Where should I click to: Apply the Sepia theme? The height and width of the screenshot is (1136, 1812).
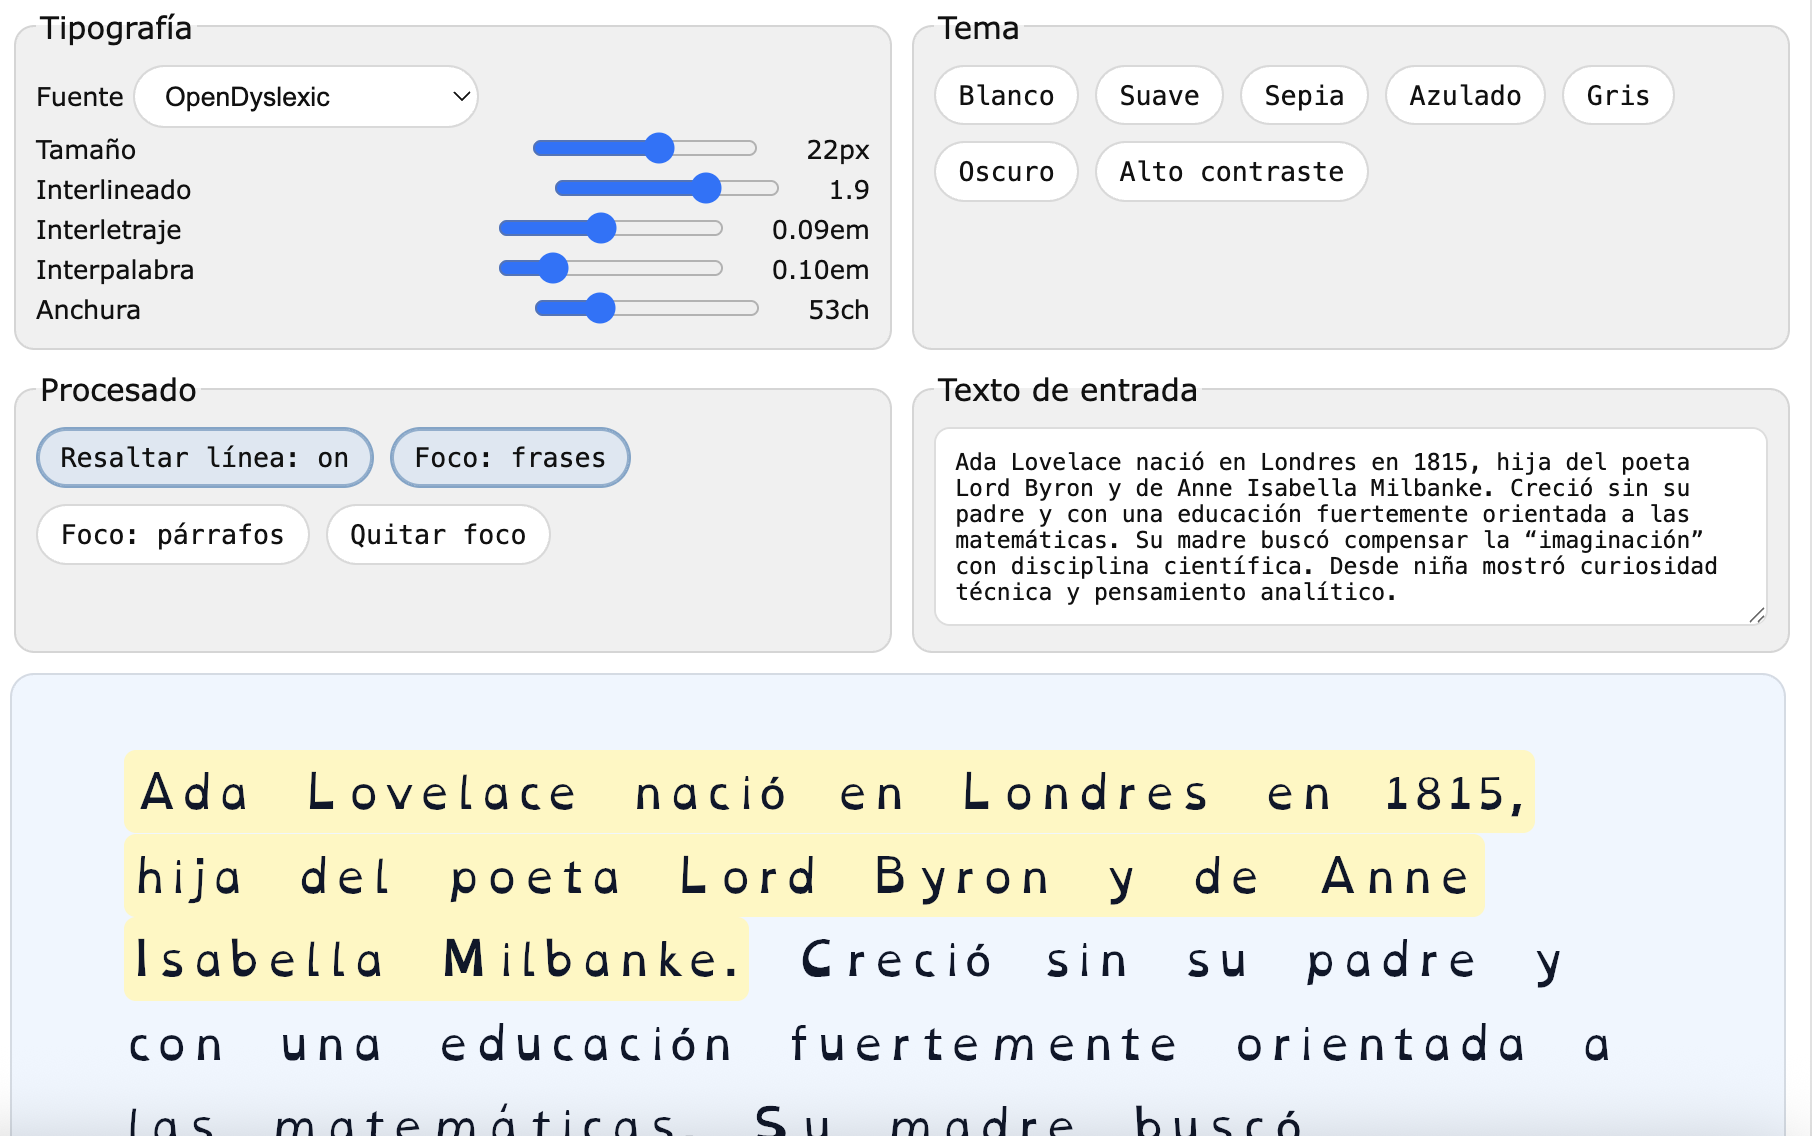pos(1304,96)
